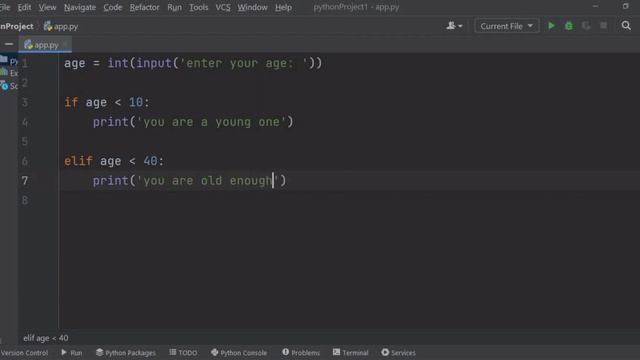
Task: Open the Navigate menu
Action: [x=80, y=7]
